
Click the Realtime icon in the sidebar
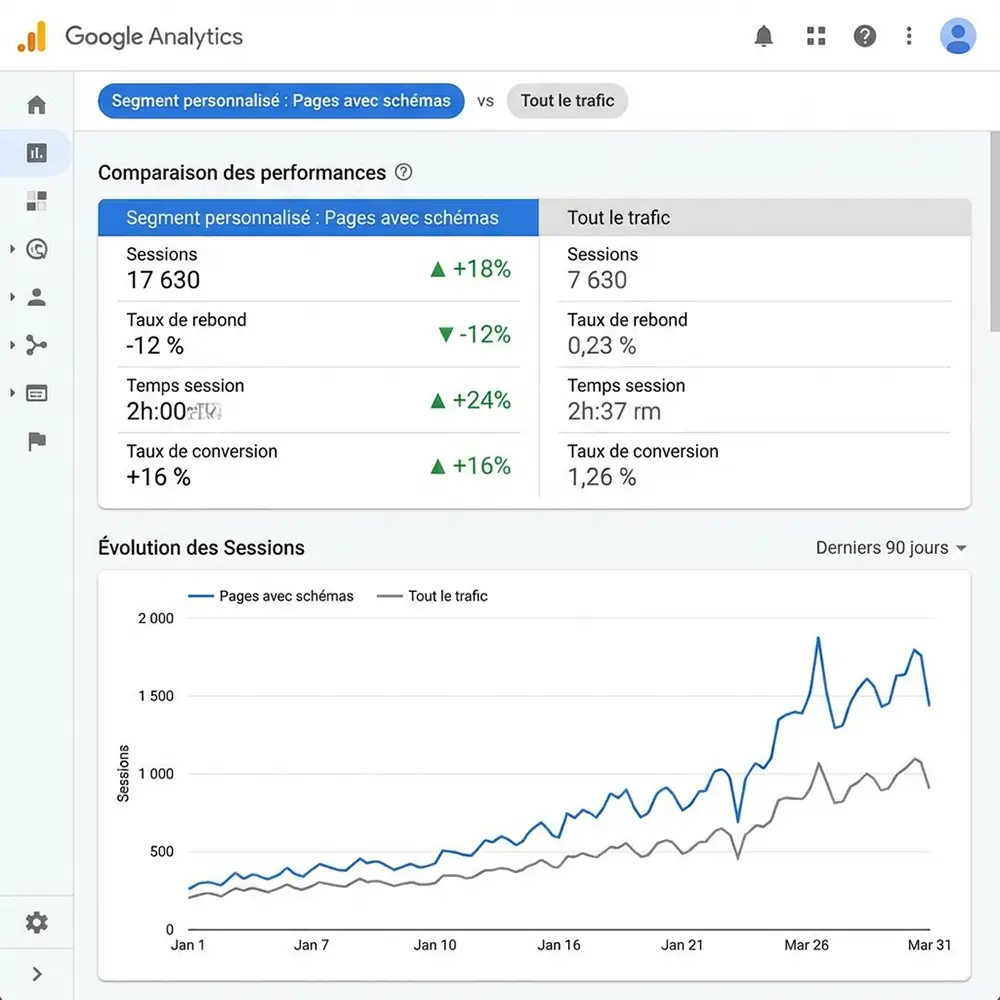click(36, 249)
